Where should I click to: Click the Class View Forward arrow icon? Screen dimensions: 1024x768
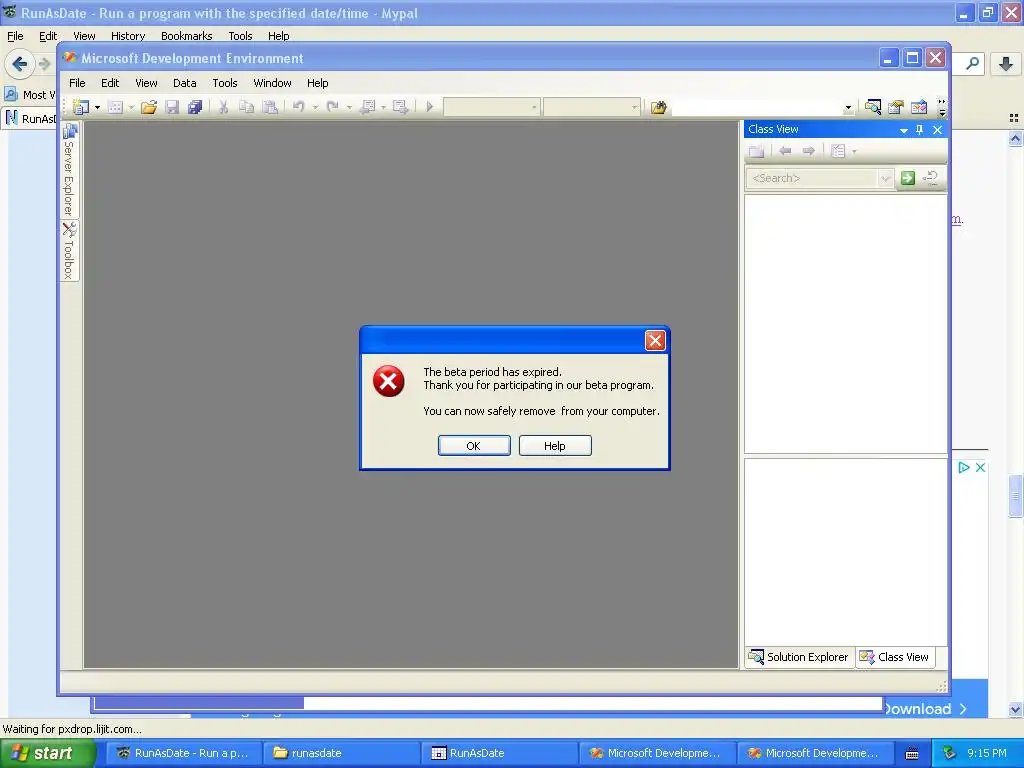[808, 151]
